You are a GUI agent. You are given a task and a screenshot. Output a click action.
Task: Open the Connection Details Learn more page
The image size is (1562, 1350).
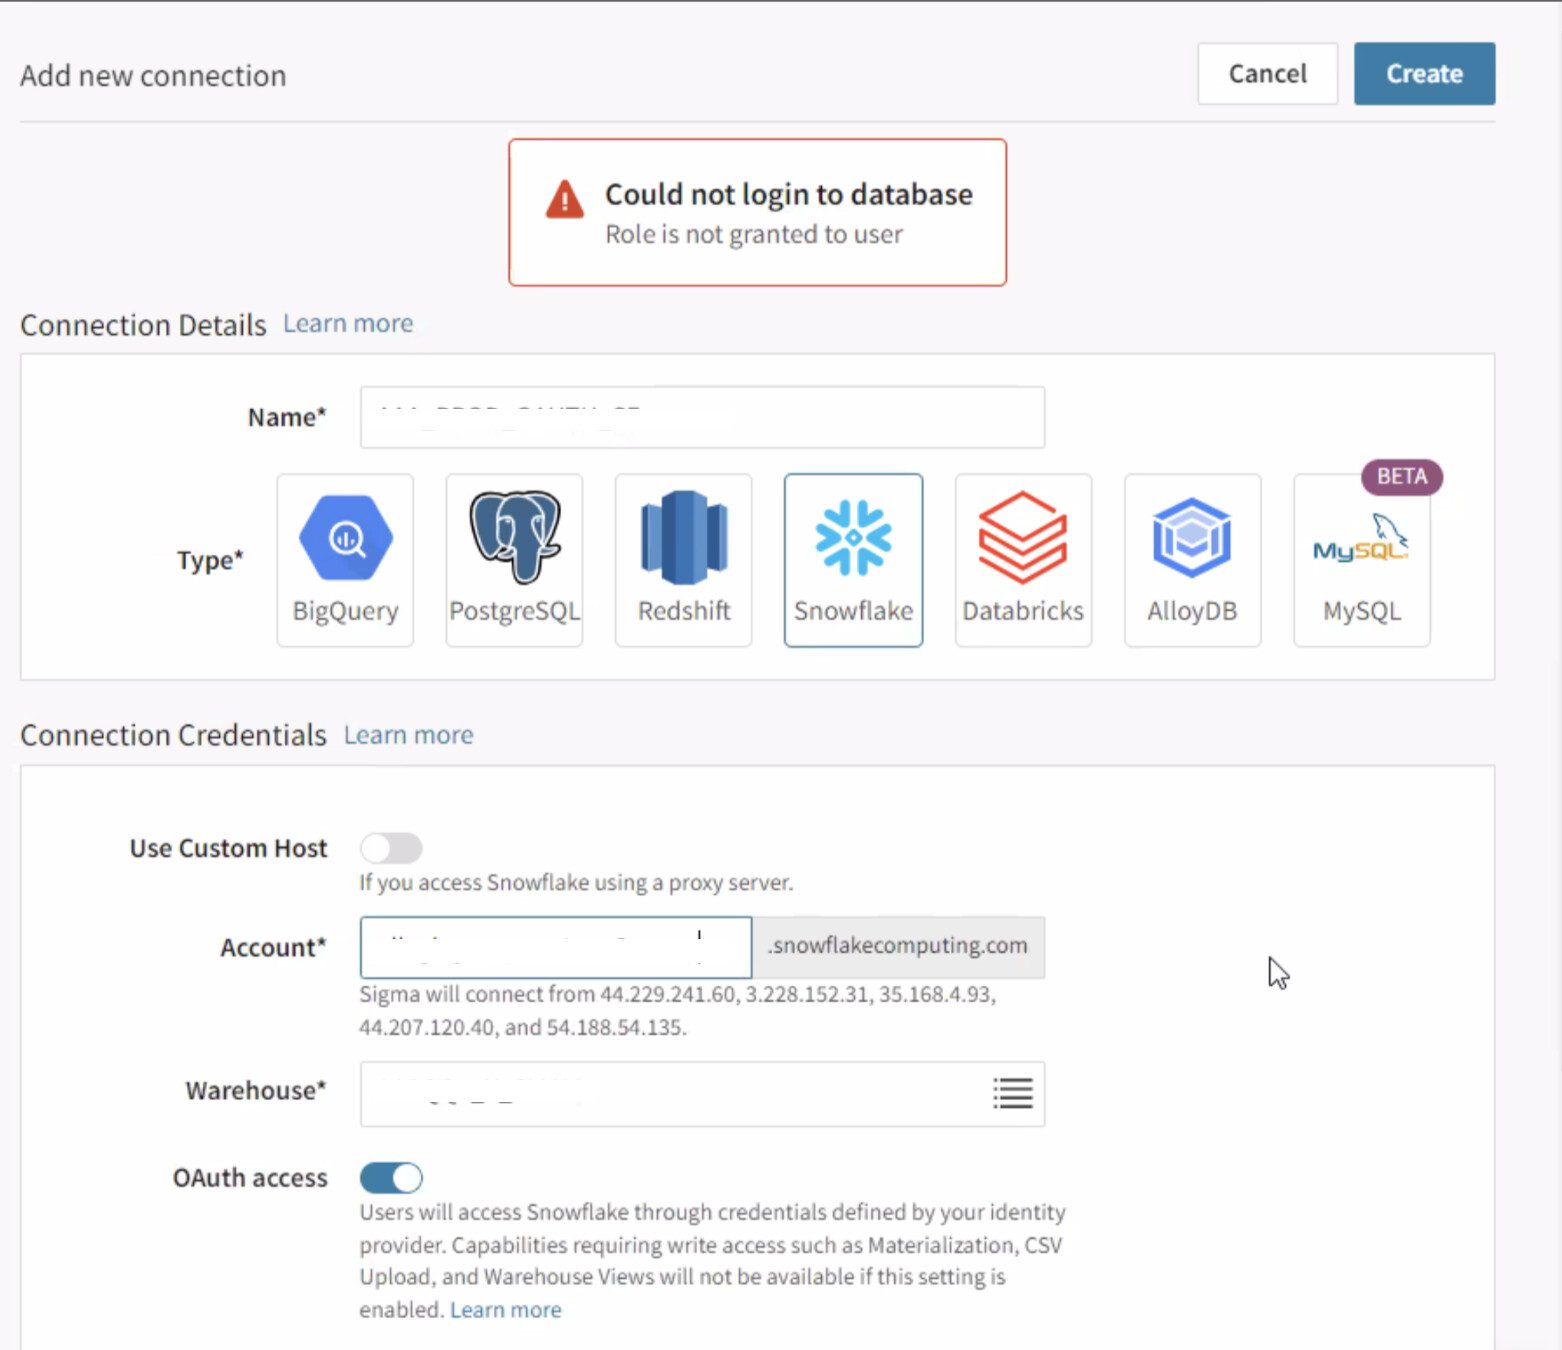pos(347,323)
